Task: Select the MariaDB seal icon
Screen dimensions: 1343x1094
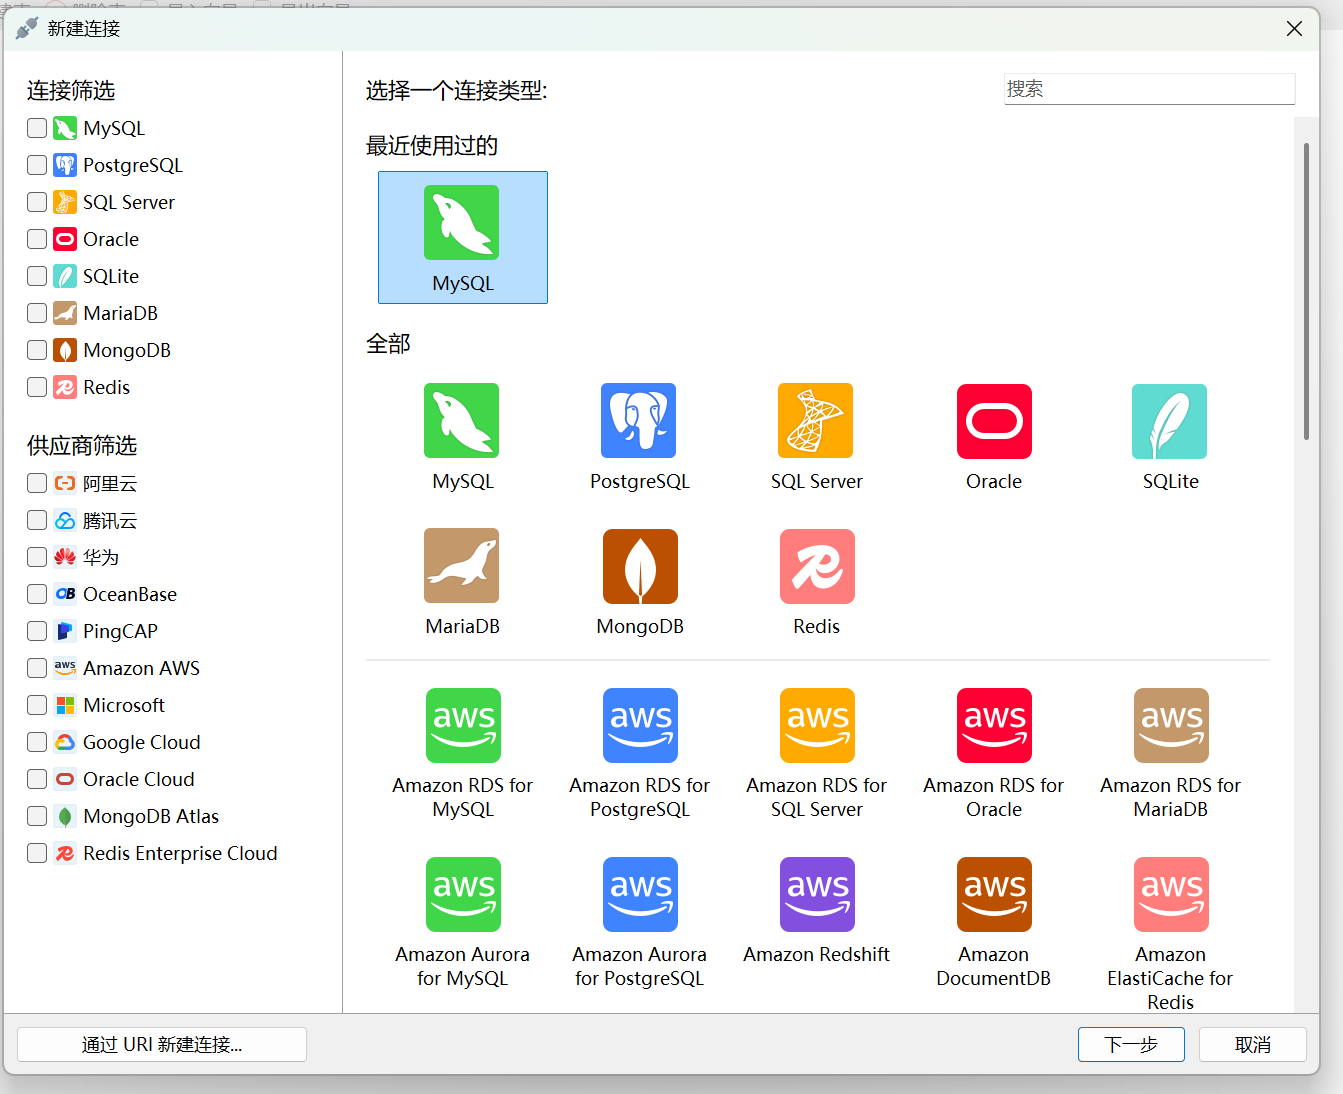Action: click(461, 566)
